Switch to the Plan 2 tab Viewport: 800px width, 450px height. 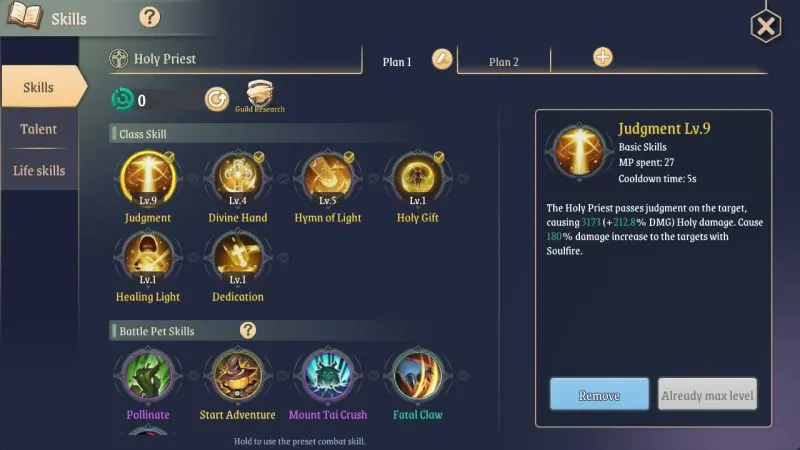pos(504,61)
